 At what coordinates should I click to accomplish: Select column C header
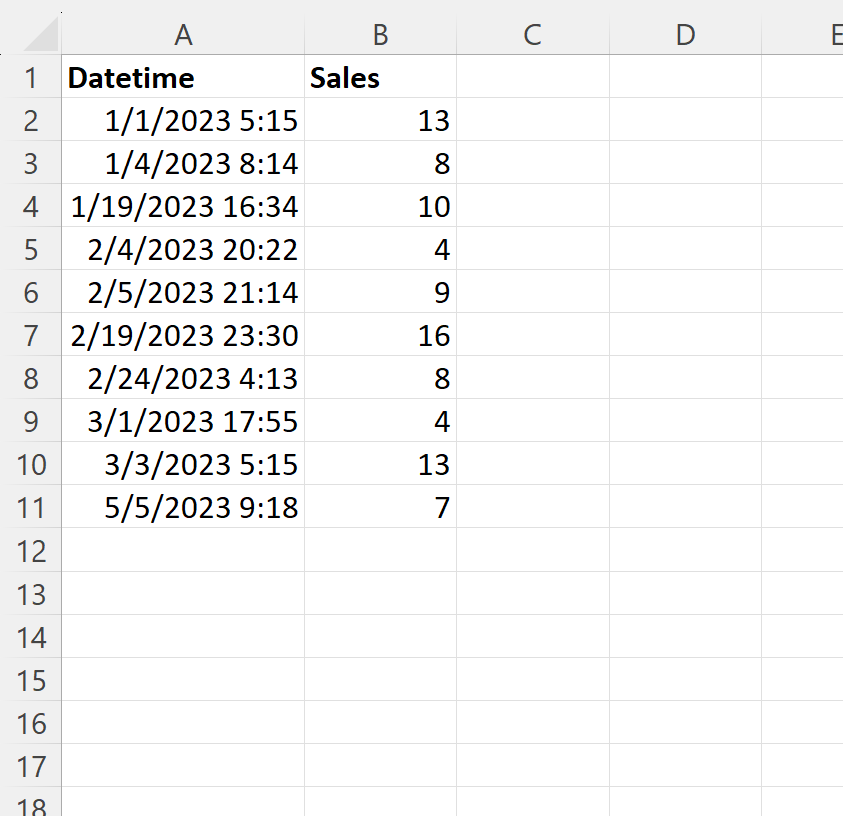[533, 34]
